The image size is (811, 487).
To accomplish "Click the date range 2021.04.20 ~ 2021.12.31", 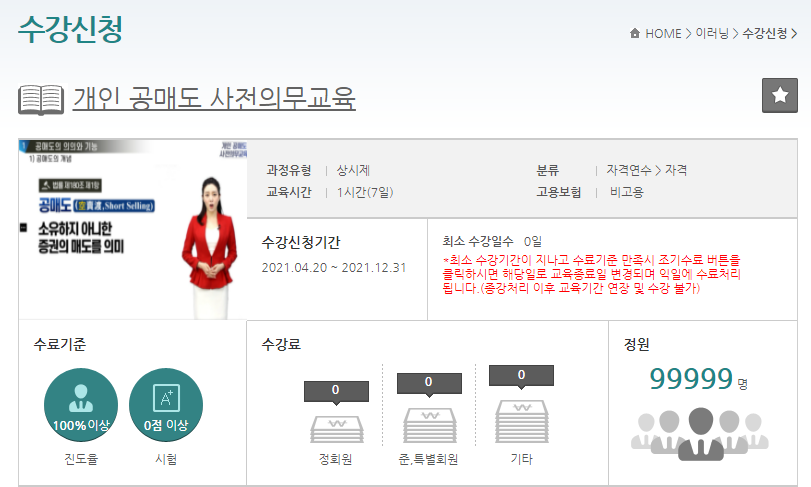I will coord(334,268).
